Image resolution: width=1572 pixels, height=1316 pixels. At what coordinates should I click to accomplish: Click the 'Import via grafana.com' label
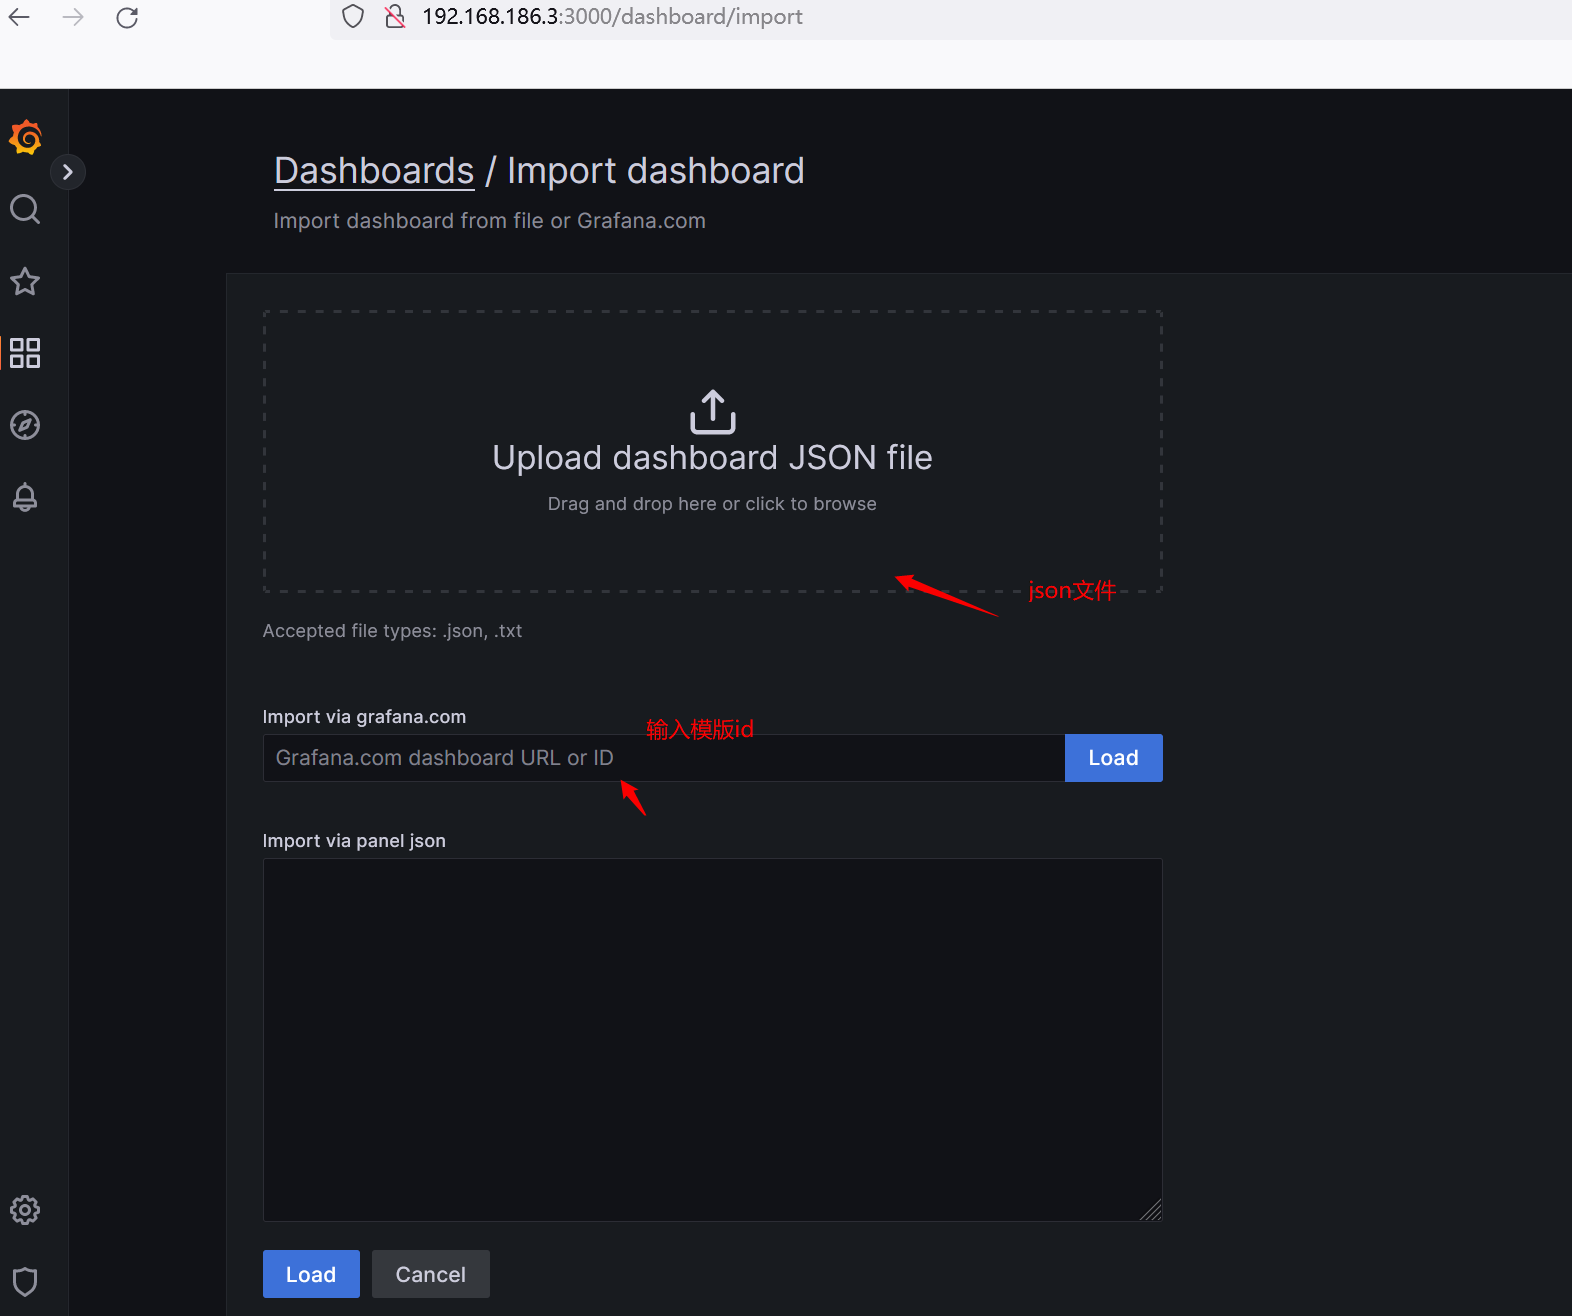coord(364,717)
